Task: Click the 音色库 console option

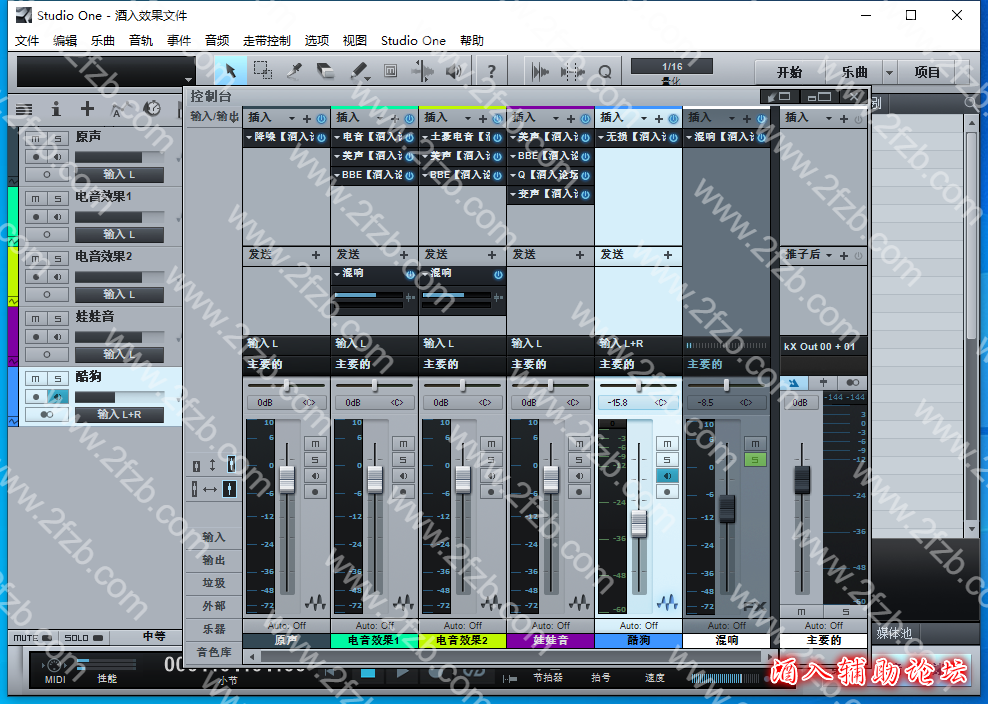Action: coord(214,652)
